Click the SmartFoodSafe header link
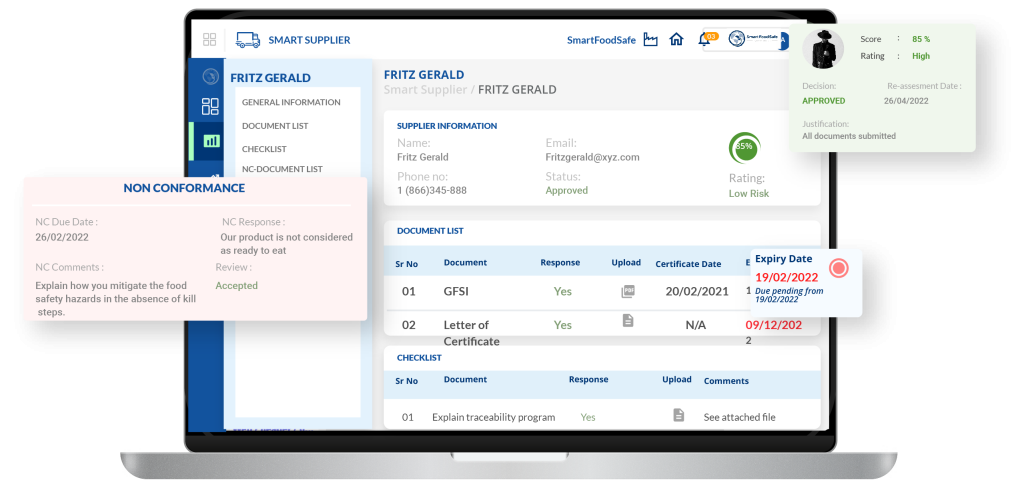Screen dimensions: 1024x488 point(601,40)
